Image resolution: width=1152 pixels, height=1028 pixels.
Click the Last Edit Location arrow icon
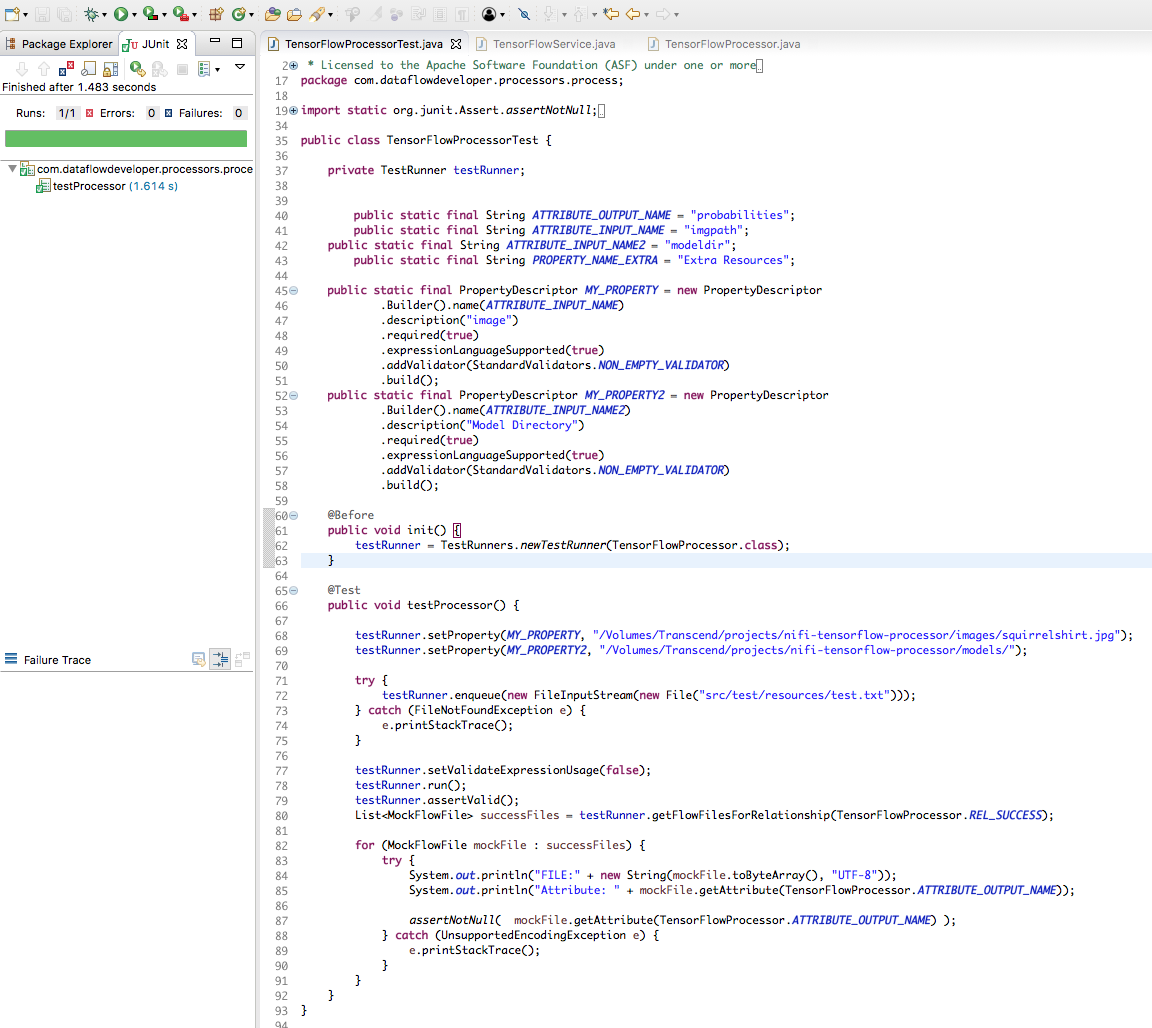coord(611,14)
